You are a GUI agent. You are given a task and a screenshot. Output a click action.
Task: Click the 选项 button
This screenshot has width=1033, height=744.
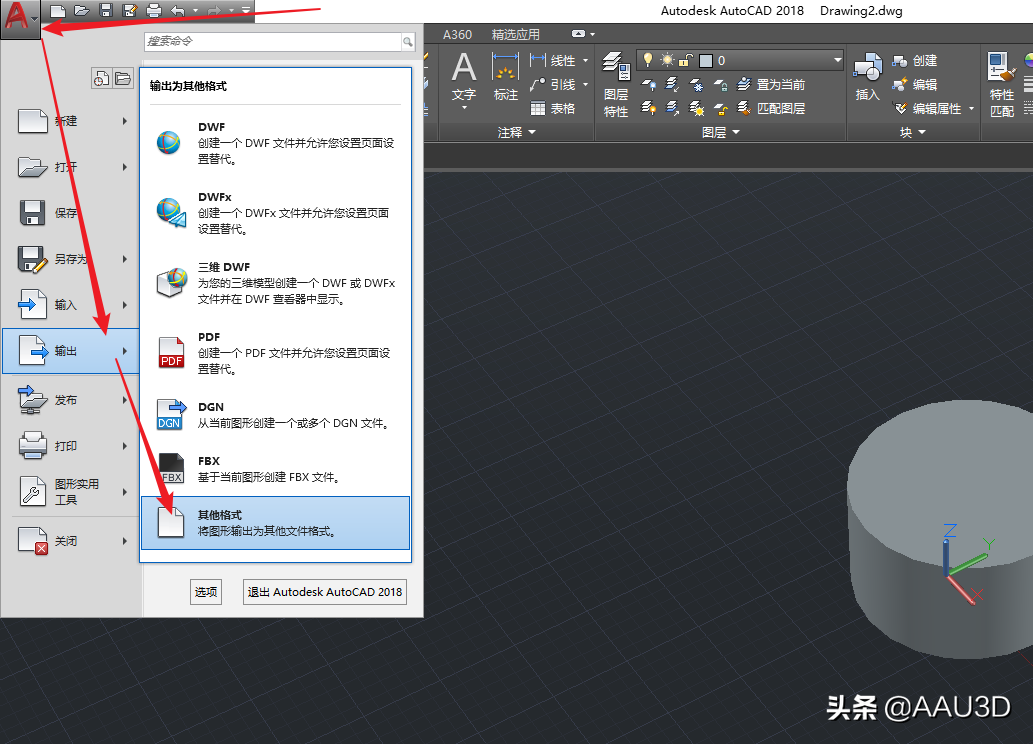point(206,592)
